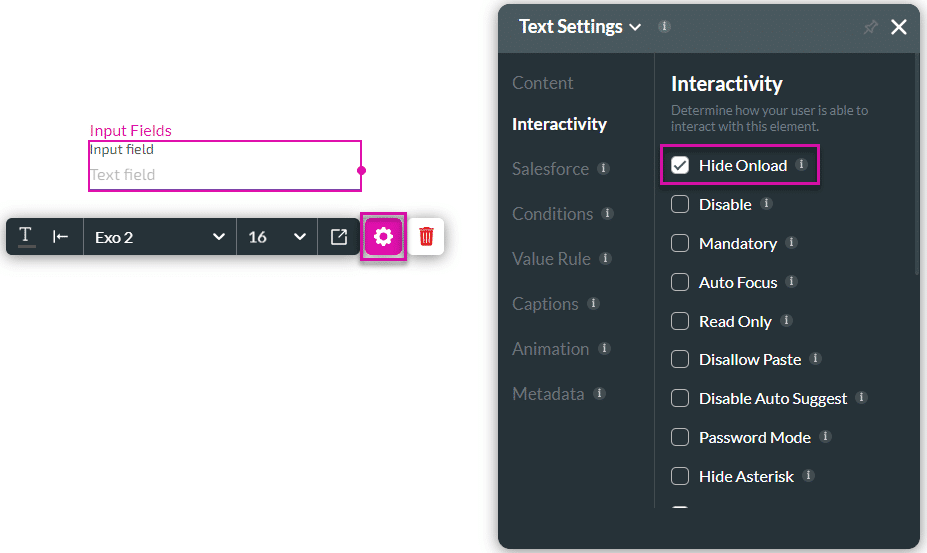
Task: Go to the Value Rule section
Action: click(x=551, y=259)
